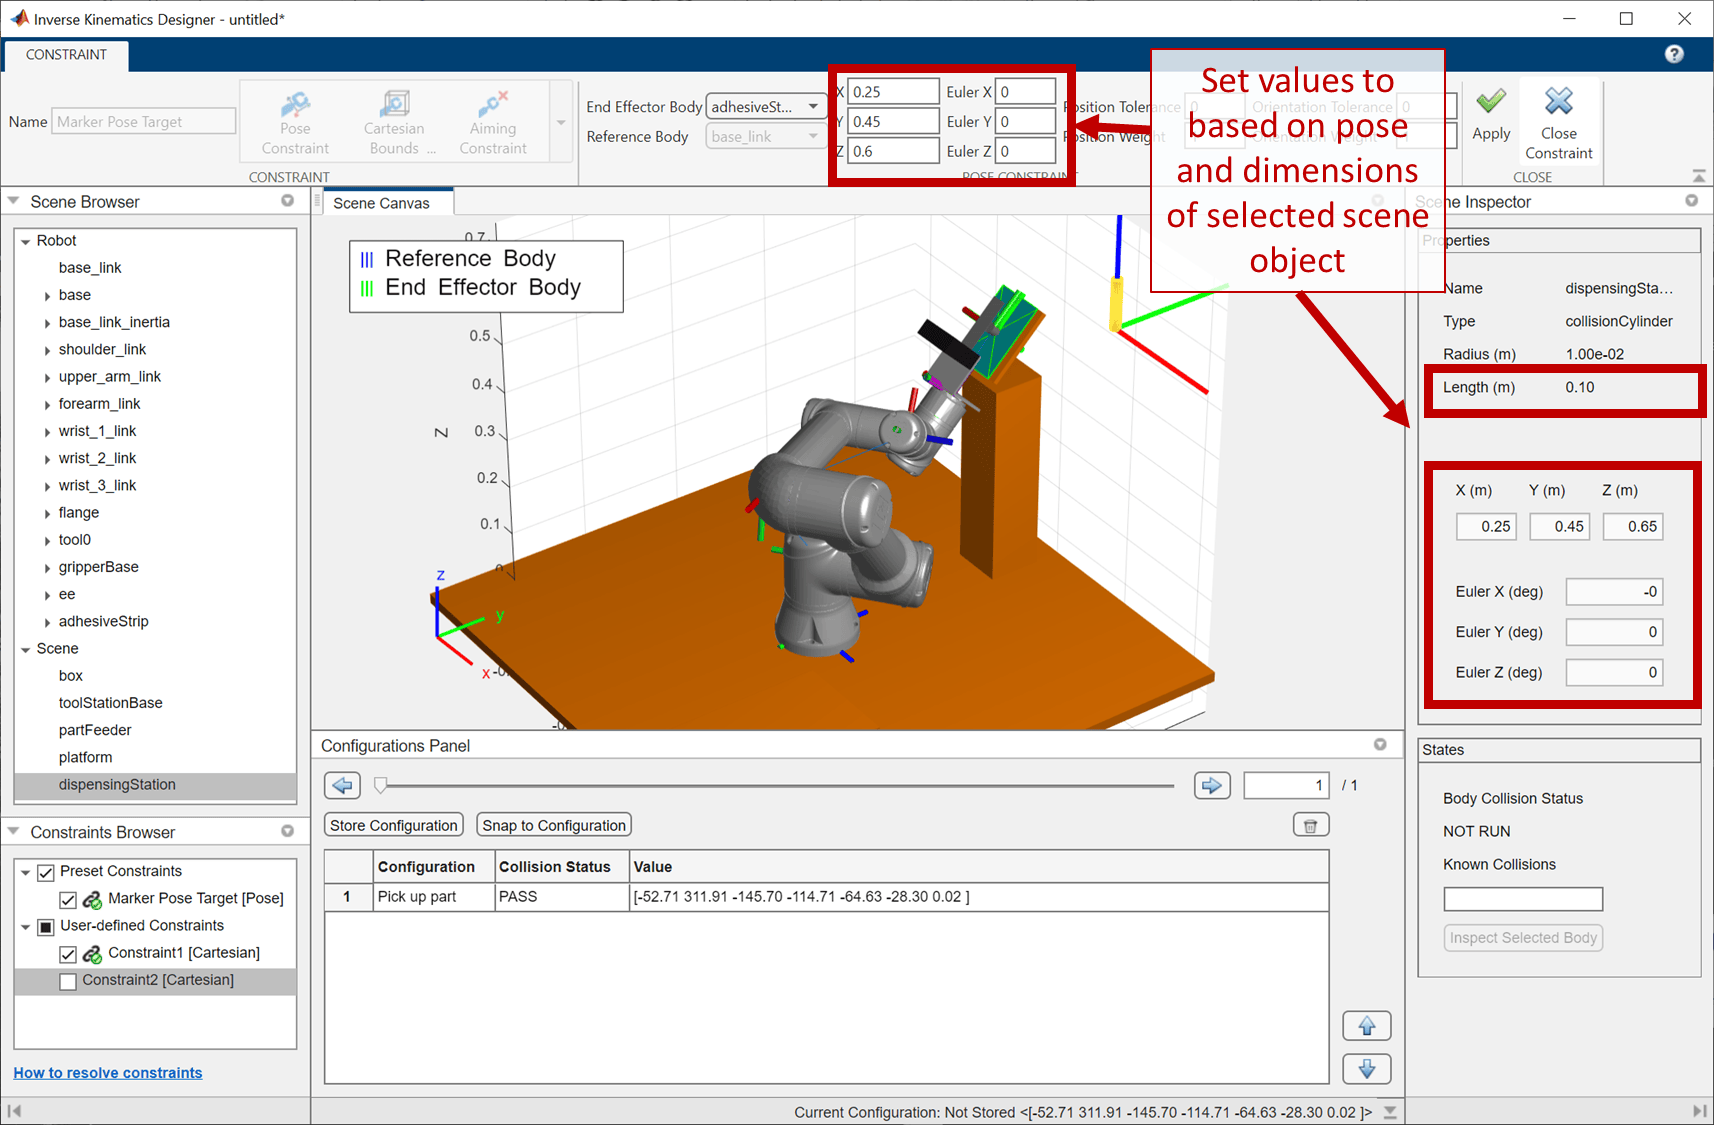
Task: Expand the shoulder_link tree node
Action: 47,350
